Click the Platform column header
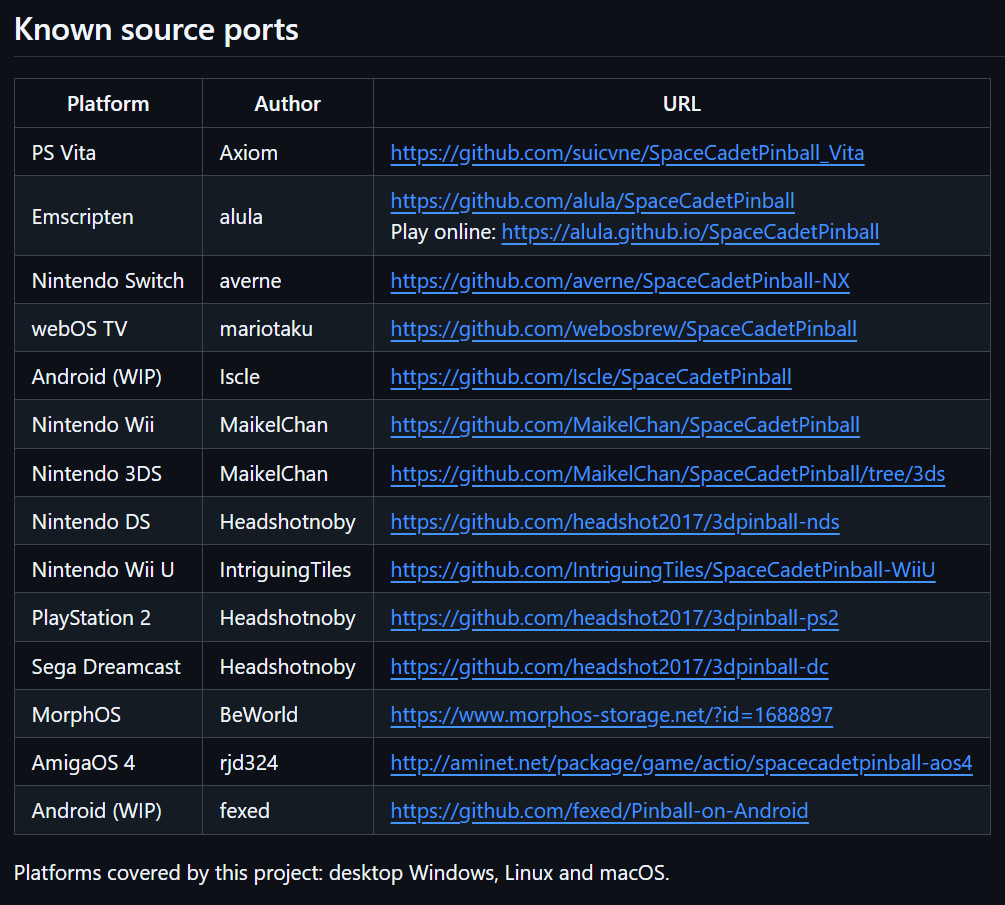The height and width of the screenshot is (905, 1005). [108, 103]
